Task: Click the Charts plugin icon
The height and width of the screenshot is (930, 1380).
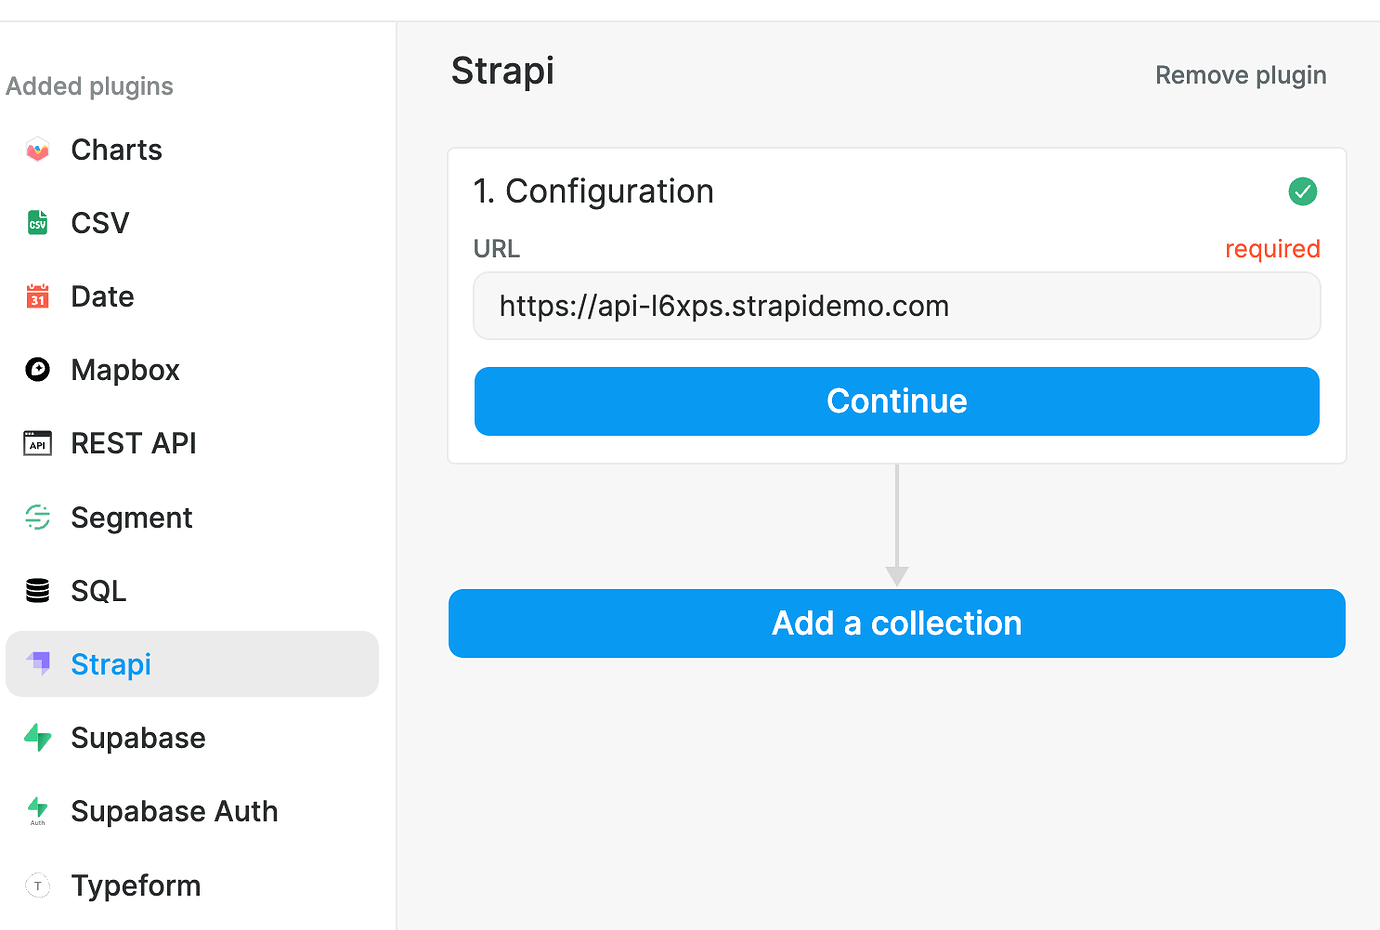Action: click(x=38, y=150)
